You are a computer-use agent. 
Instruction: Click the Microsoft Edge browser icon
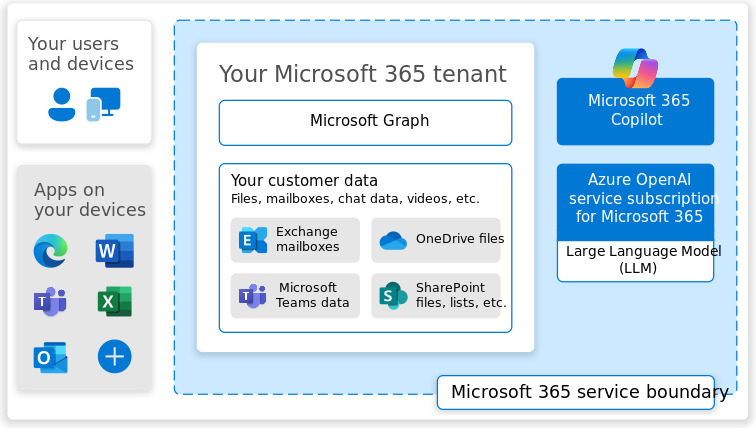[x=50, y=250]
